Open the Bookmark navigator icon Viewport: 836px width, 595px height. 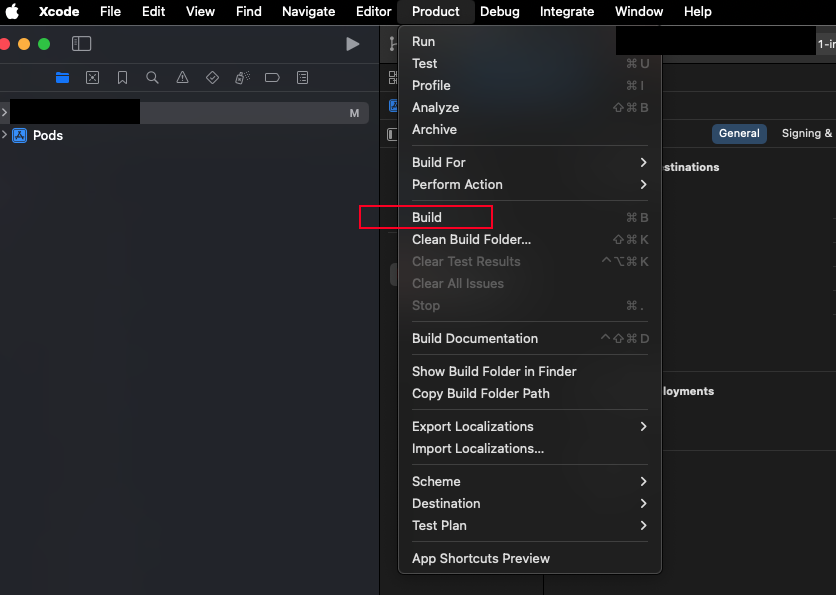122,78
